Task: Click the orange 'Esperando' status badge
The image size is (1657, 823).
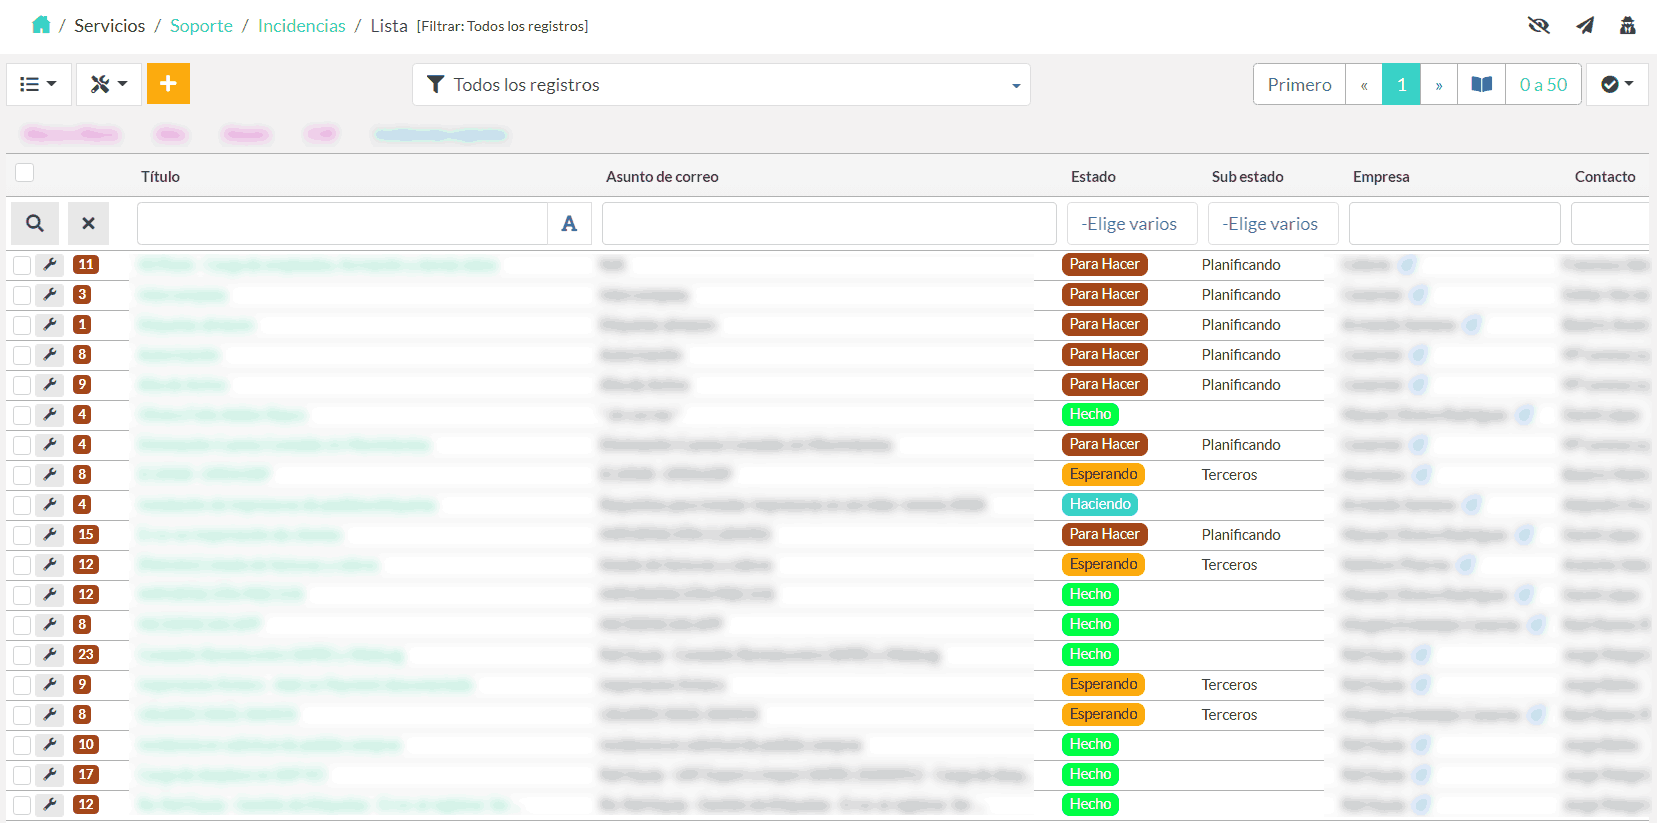Action: click(1103, 474)
